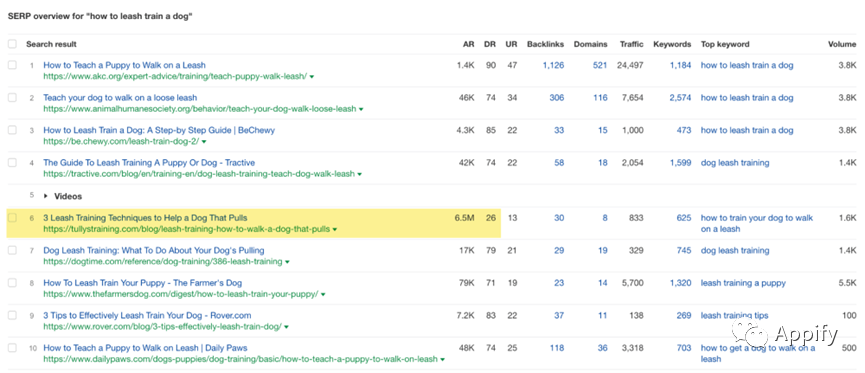Screen dimensions: 865x373
Task: Check the box for result 1
Action: point(12,65)
